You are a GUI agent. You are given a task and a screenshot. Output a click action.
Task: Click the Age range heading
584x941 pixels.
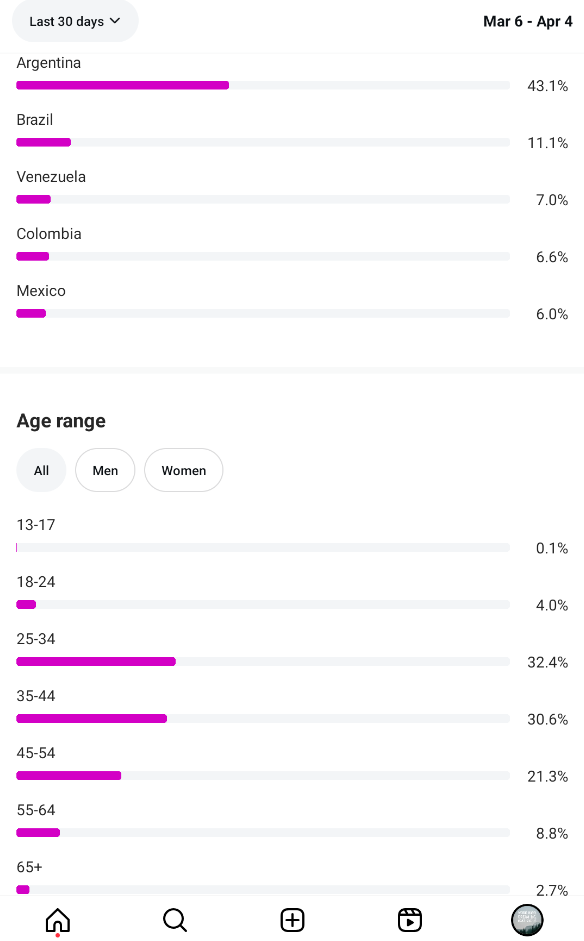(x=61, y=421)
